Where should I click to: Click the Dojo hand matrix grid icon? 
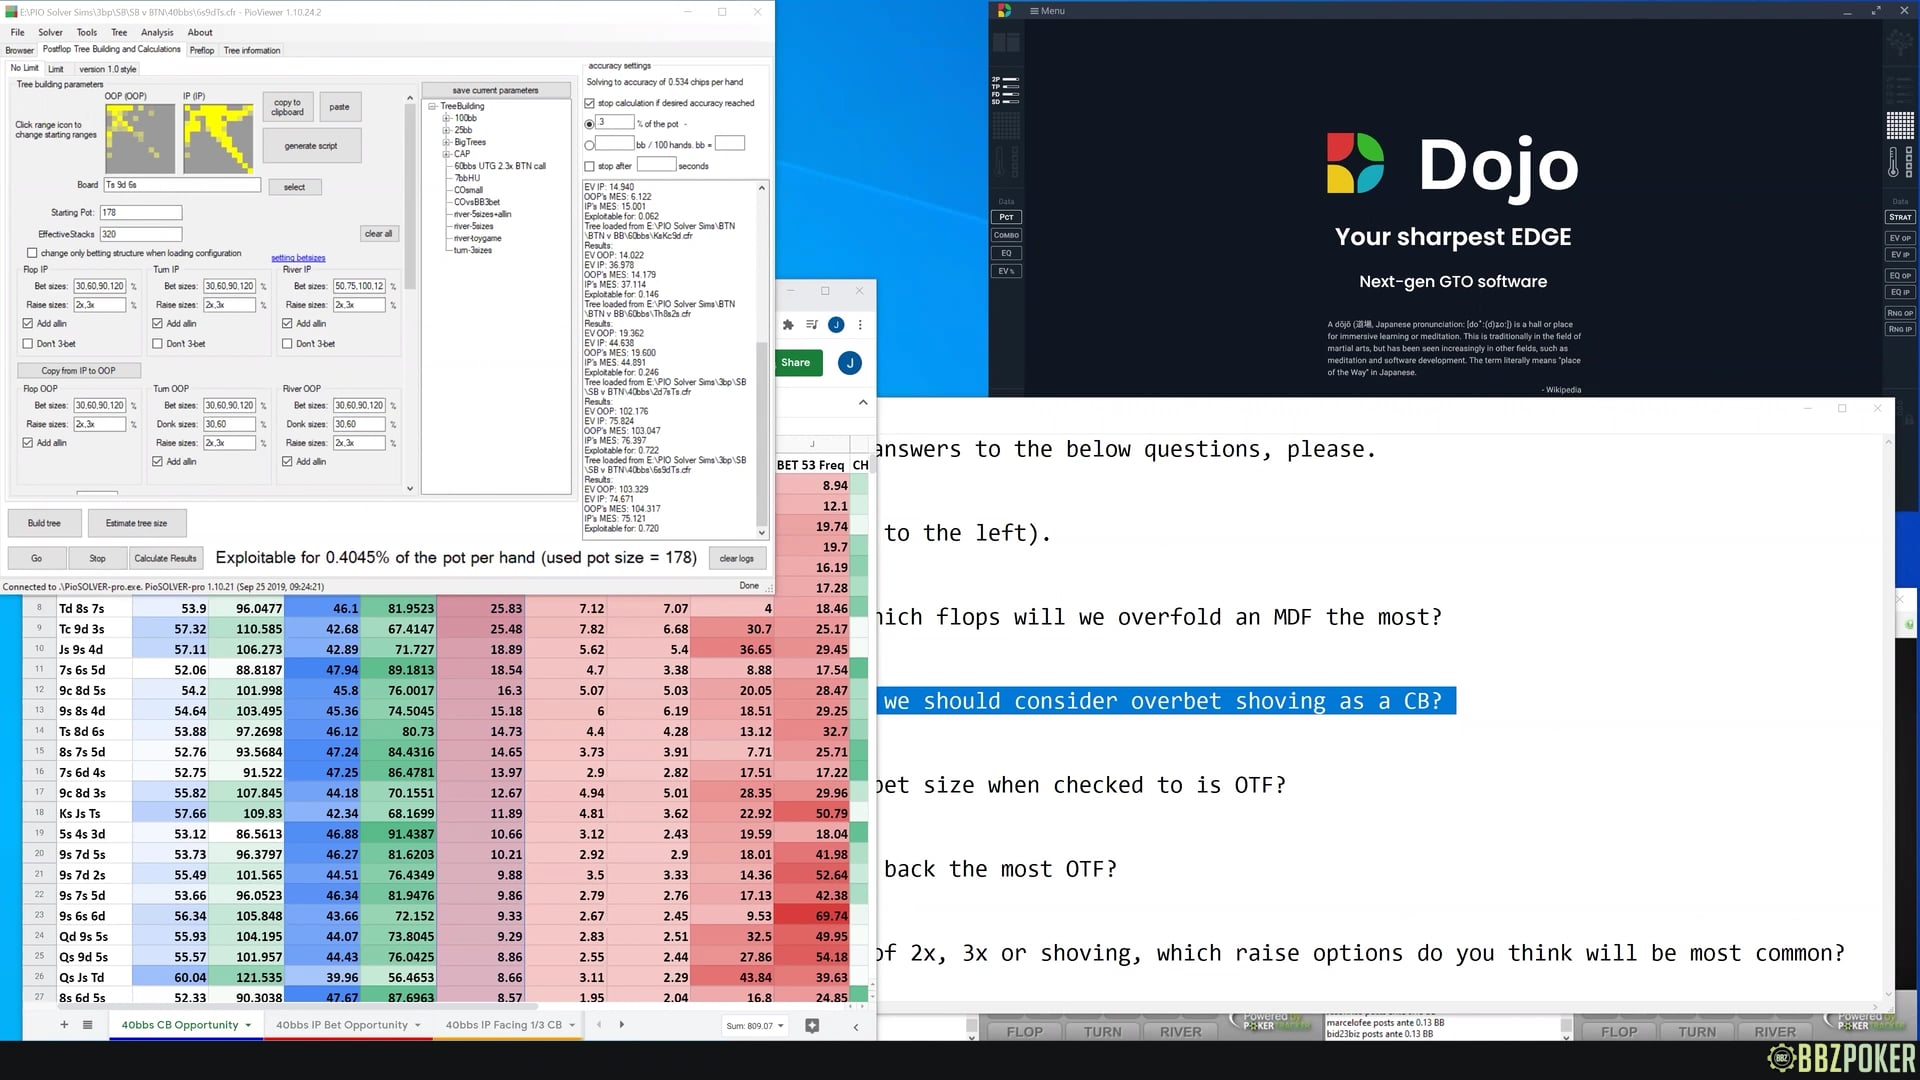[1899, 126]
